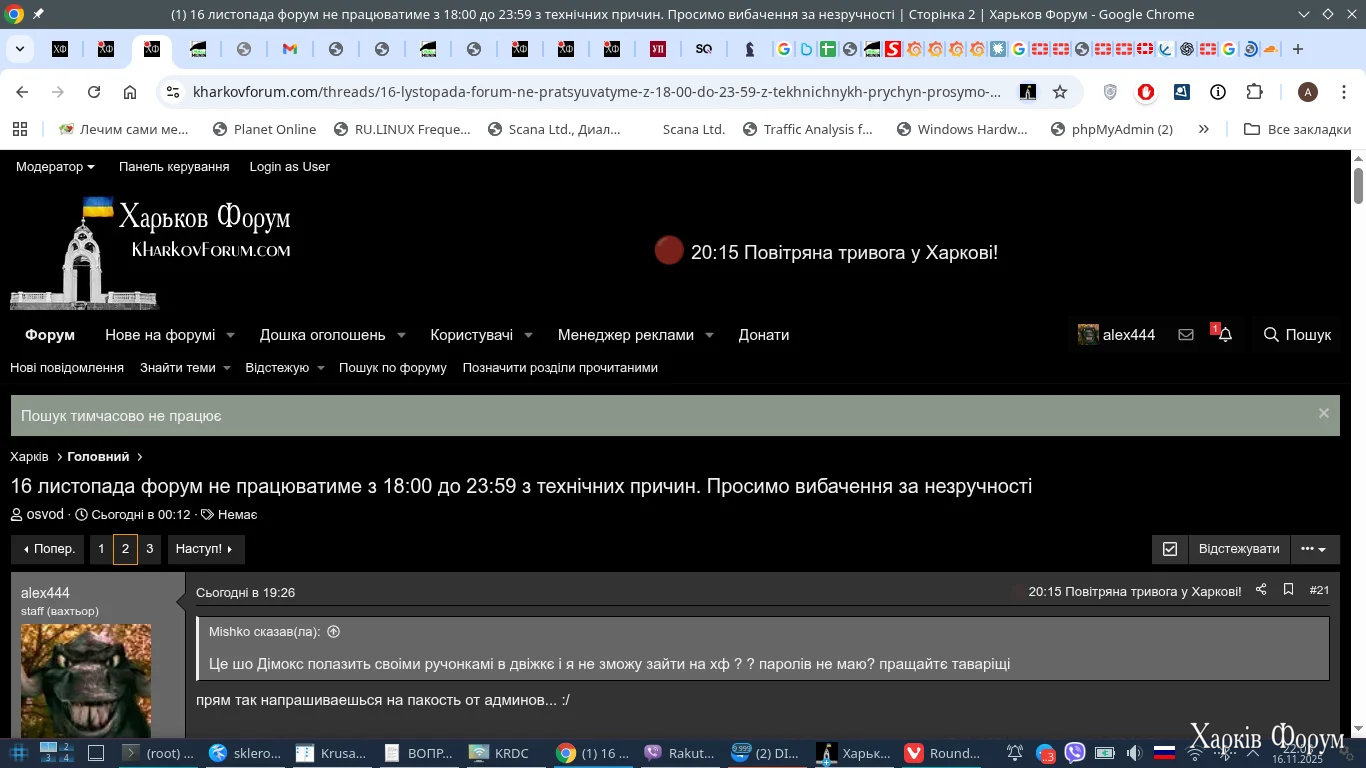Screen dimensions: 1366x768
Task: Click the Chrome home button
Action: click(x=130, y=92)
